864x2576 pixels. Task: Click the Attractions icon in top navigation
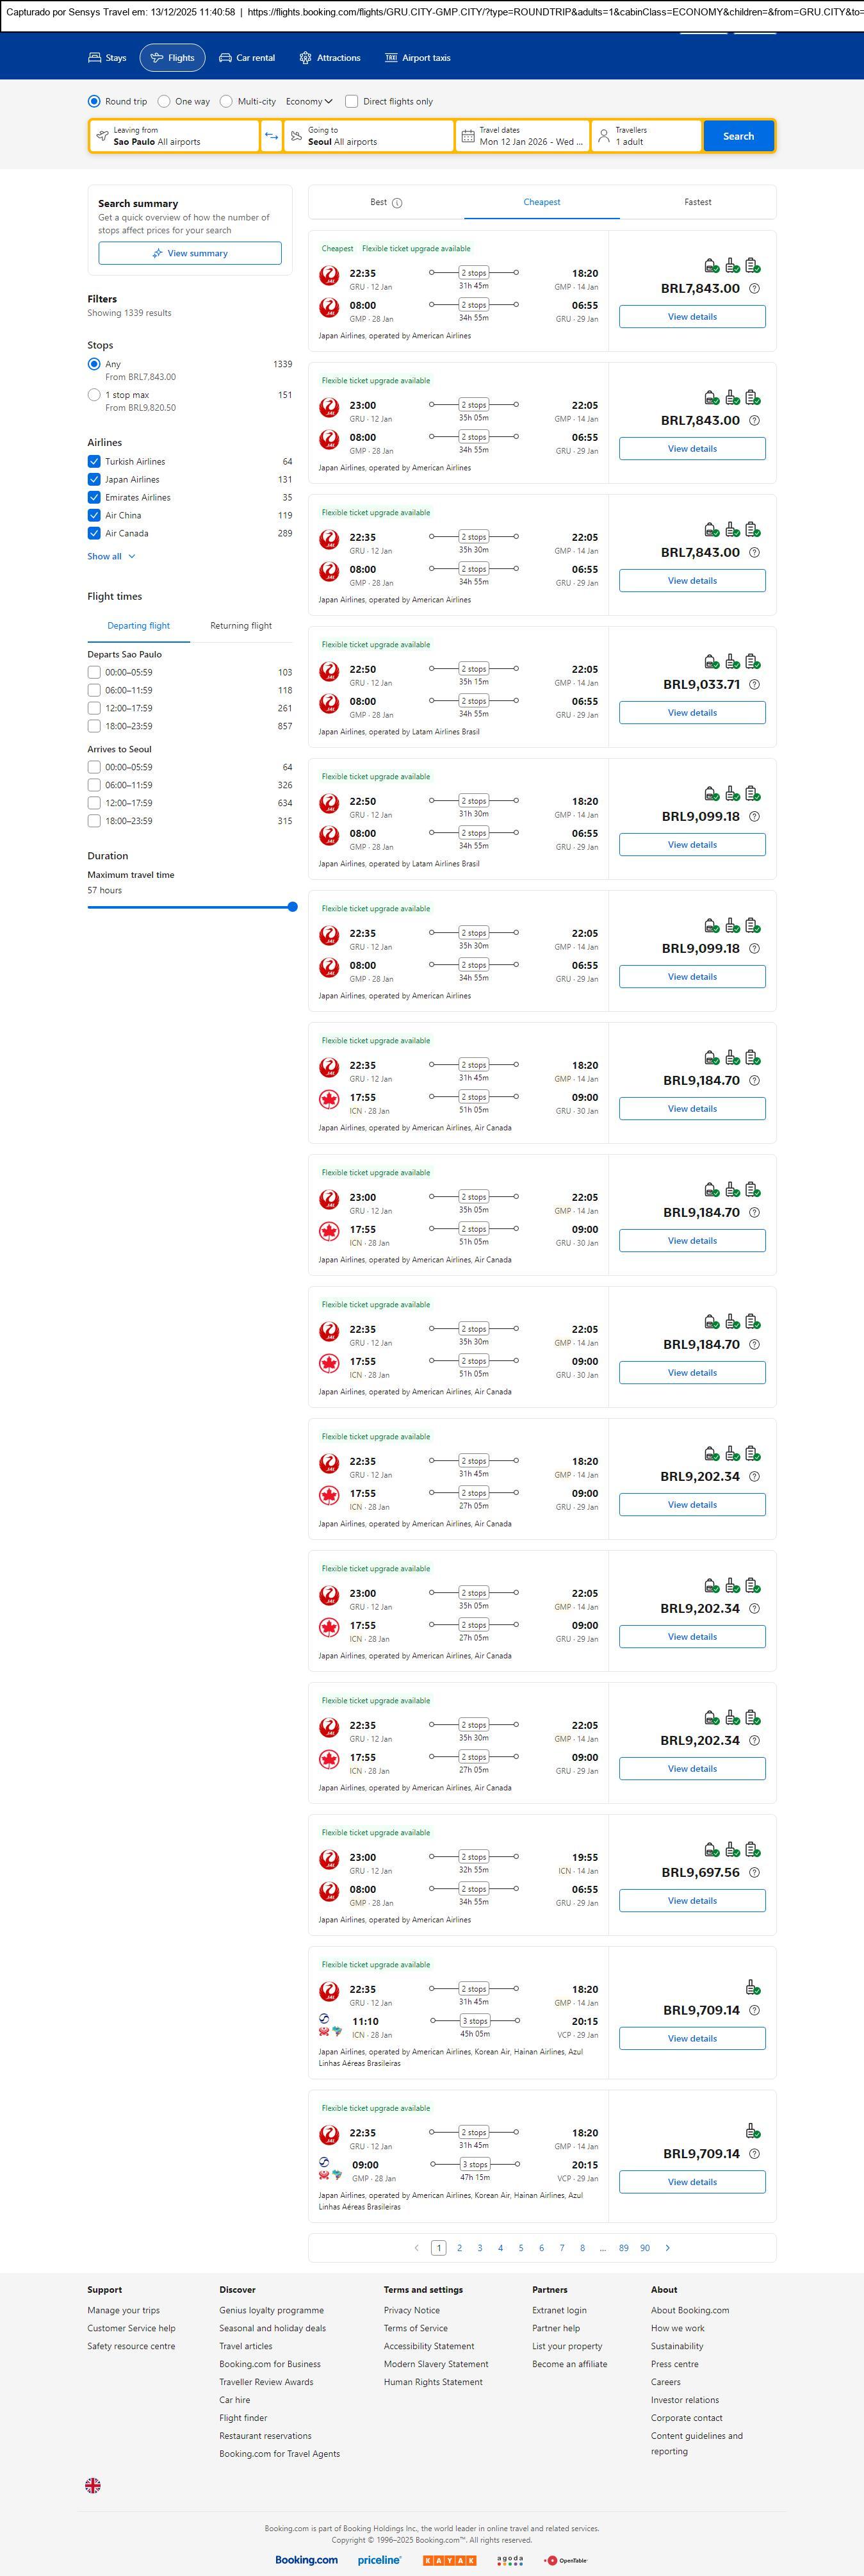click(x=305, y=58)
